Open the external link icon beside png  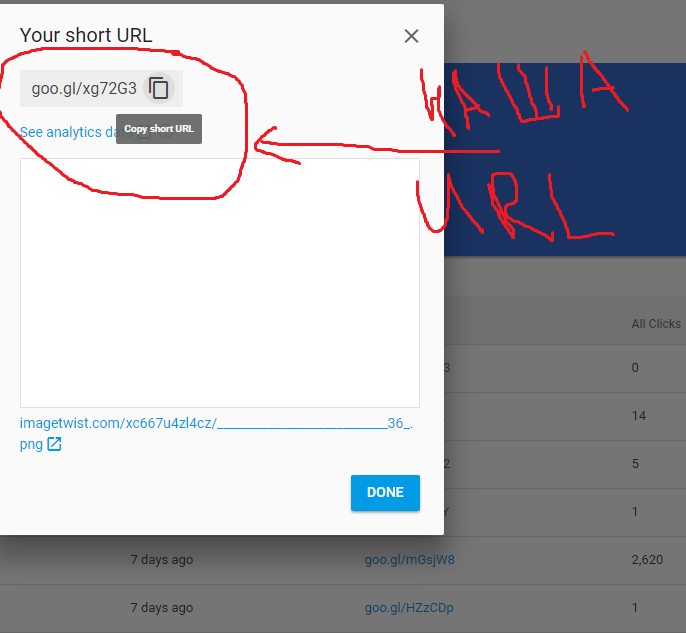tap(55, 444)
